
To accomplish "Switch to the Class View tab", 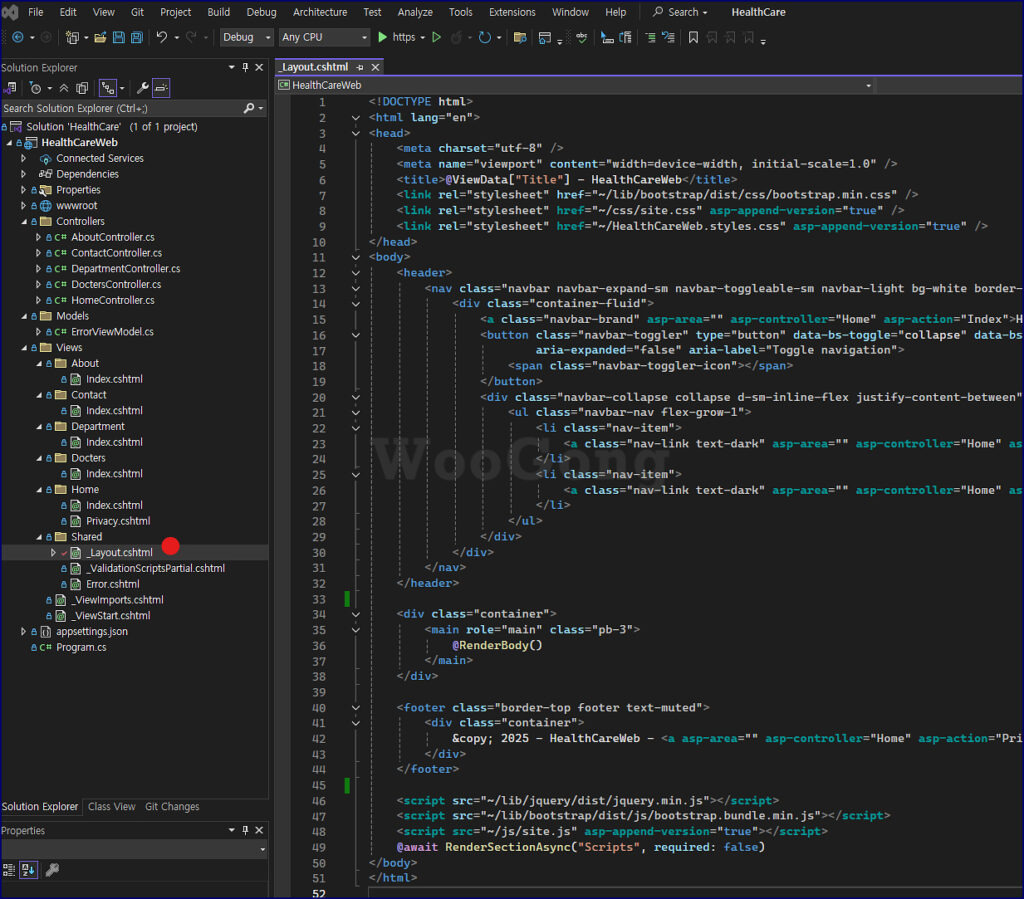I will coord(112,806).
